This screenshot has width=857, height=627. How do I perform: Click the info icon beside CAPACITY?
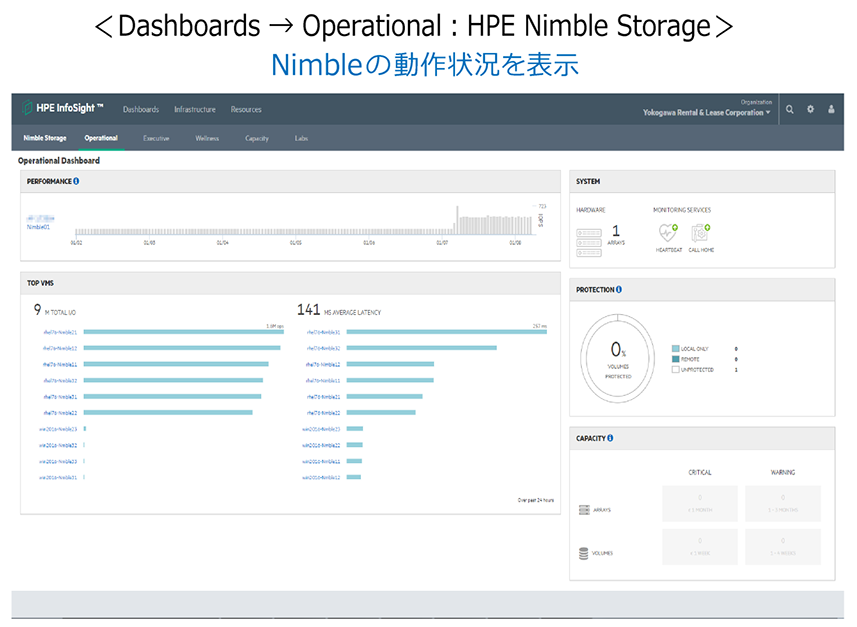610,438
